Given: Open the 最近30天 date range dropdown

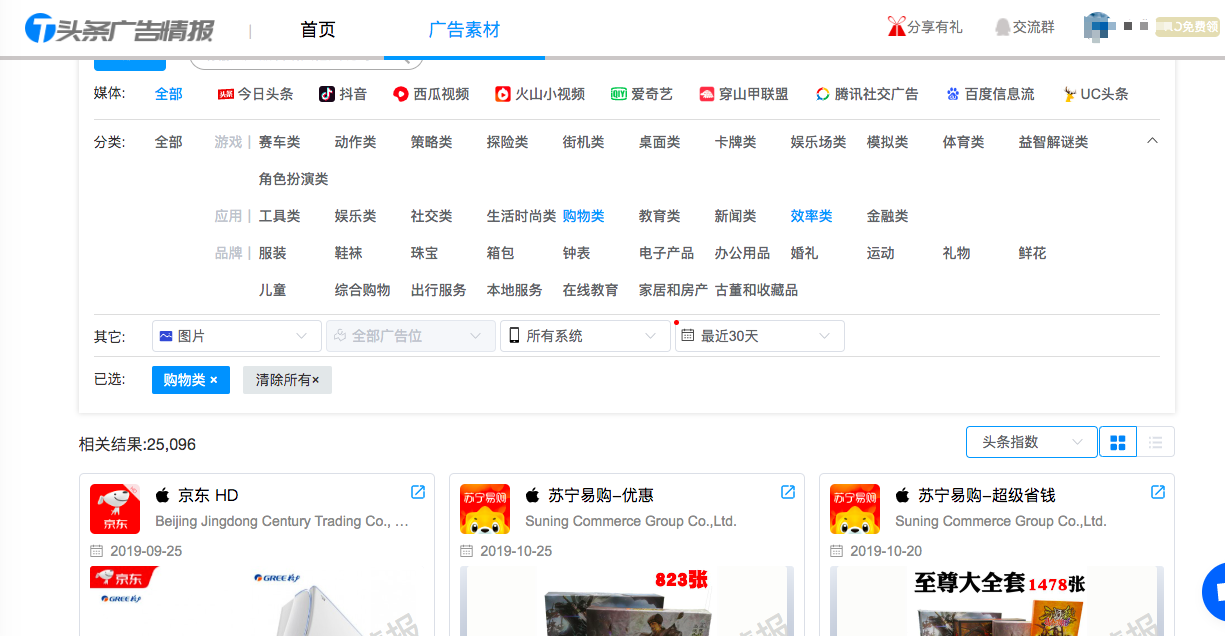Looking at the screenshot, I should (759, 336).
